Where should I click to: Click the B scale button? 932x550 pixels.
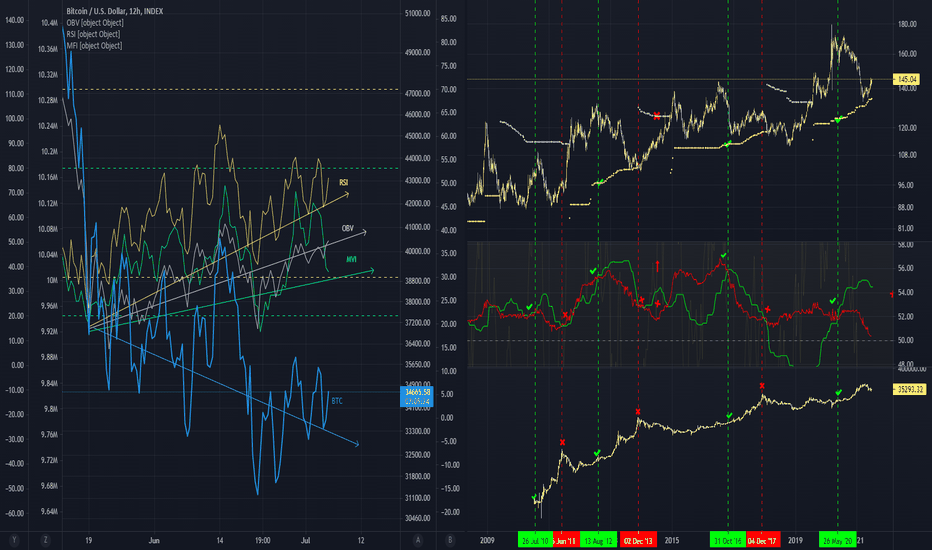coord(450,540)
